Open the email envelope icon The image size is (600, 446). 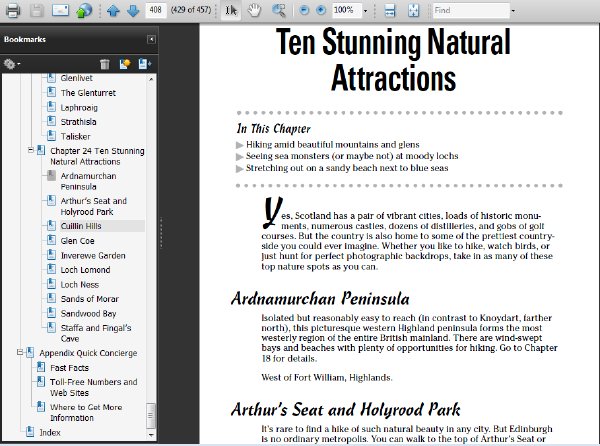[60, 10]
